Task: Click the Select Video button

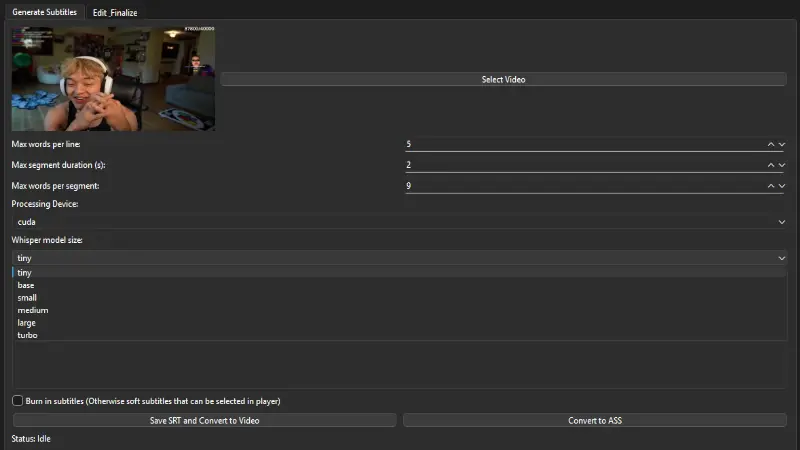Action: pyautogui.click(x=503, y=80)
